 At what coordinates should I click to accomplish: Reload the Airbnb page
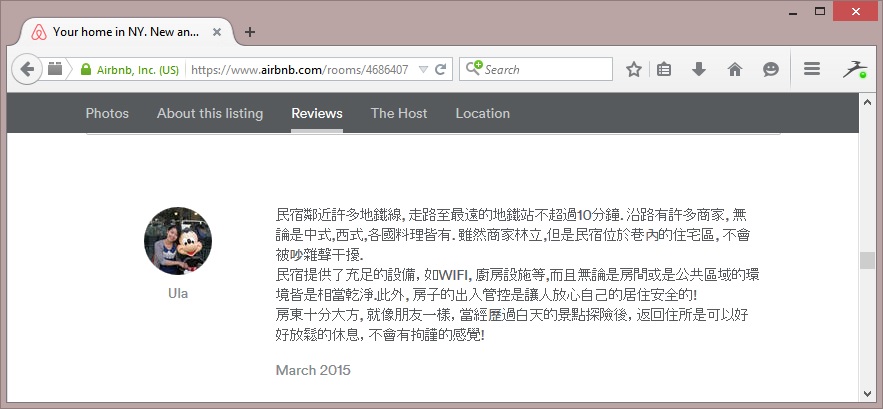click(443, 70)
